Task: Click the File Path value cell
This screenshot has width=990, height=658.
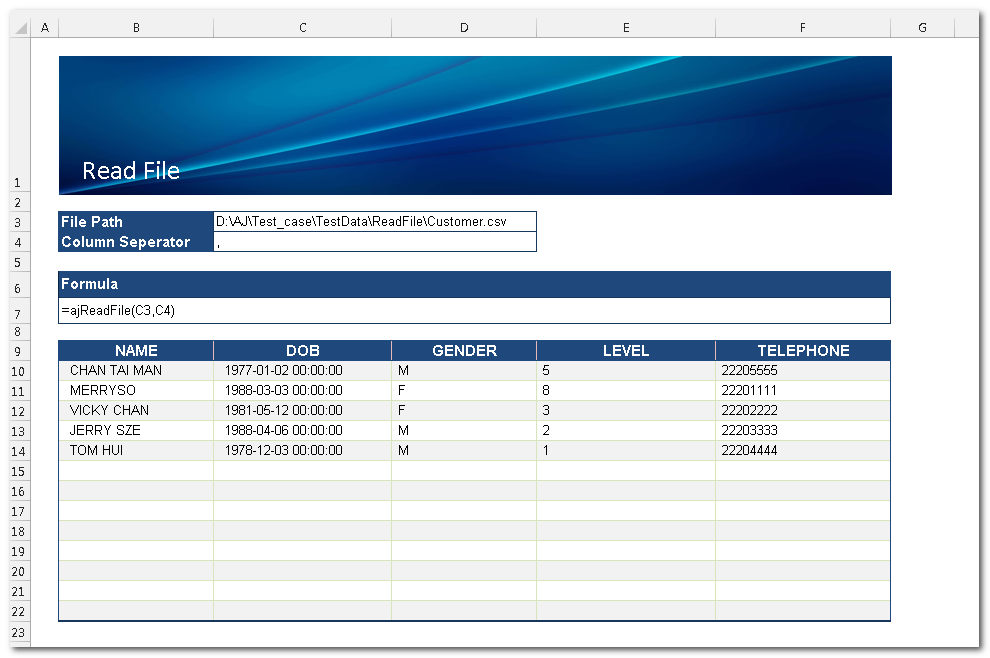Action: [x=375, y=221]
